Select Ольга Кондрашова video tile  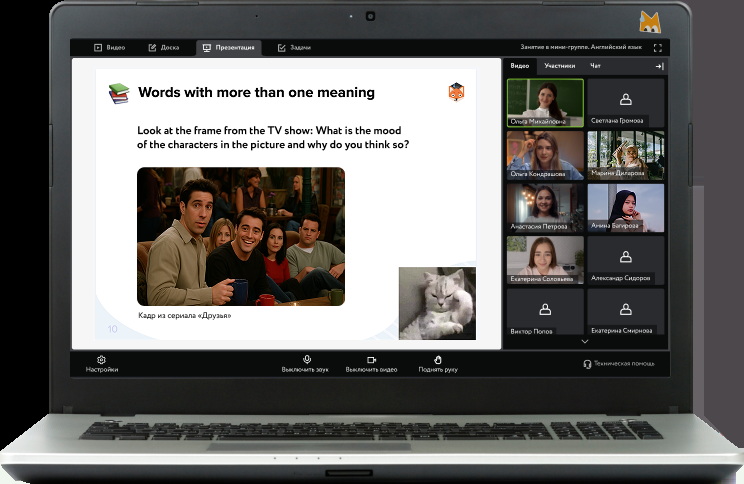(545, 156)
